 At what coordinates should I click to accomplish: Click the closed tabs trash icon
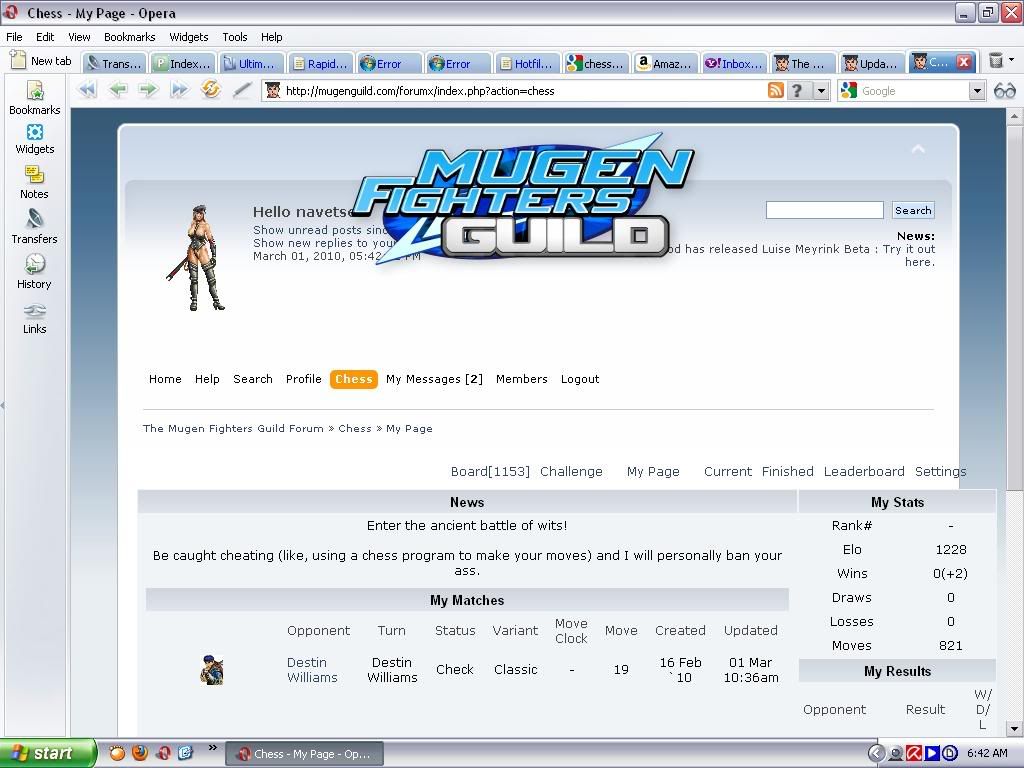996,62
